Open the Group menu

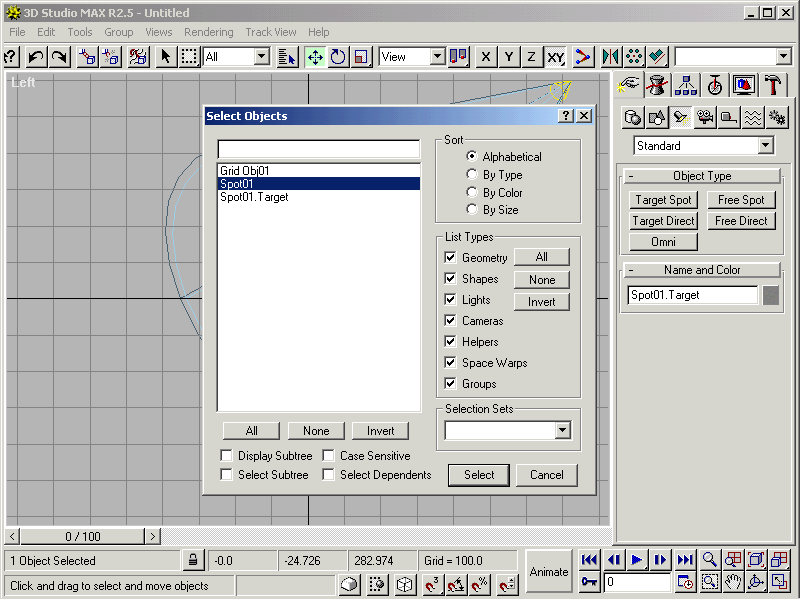(x=119, y=32)
